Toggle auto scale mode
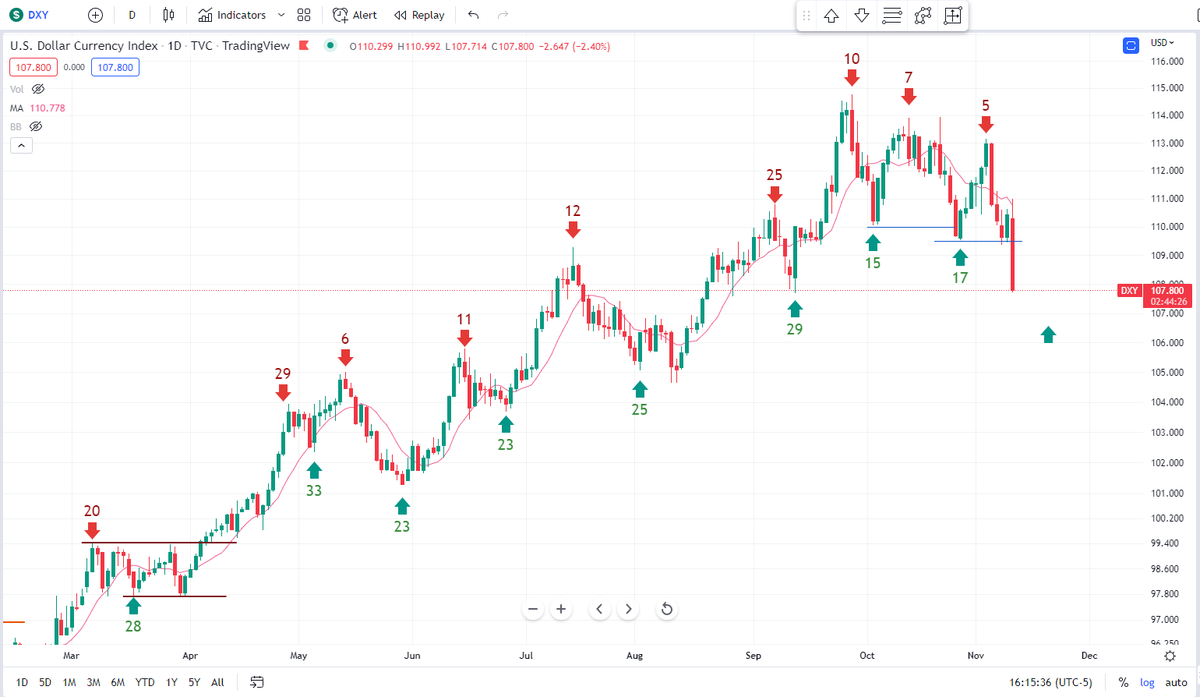 pos(1176,682)
